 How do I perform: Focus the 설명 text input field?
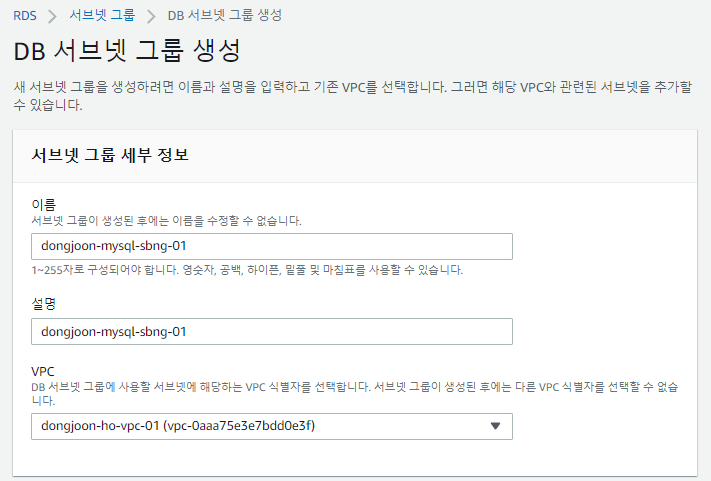[x=272, y=331]
